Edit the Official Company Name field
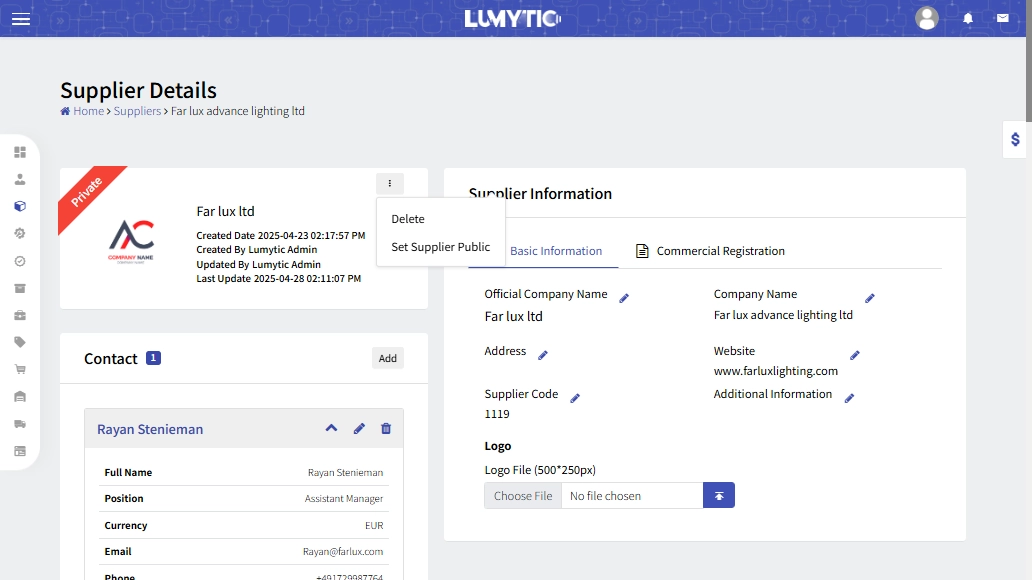This screenshot has height=580, width=1032. pyautogui.click(x=624, y=298)
